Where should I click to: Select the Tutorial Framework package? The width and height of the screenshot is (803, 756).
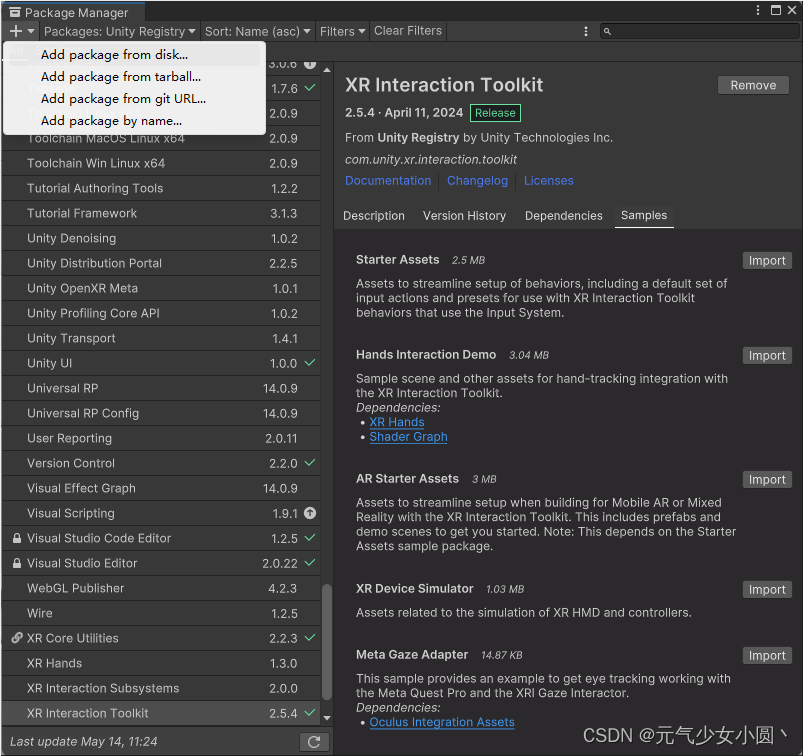(161, 213)
